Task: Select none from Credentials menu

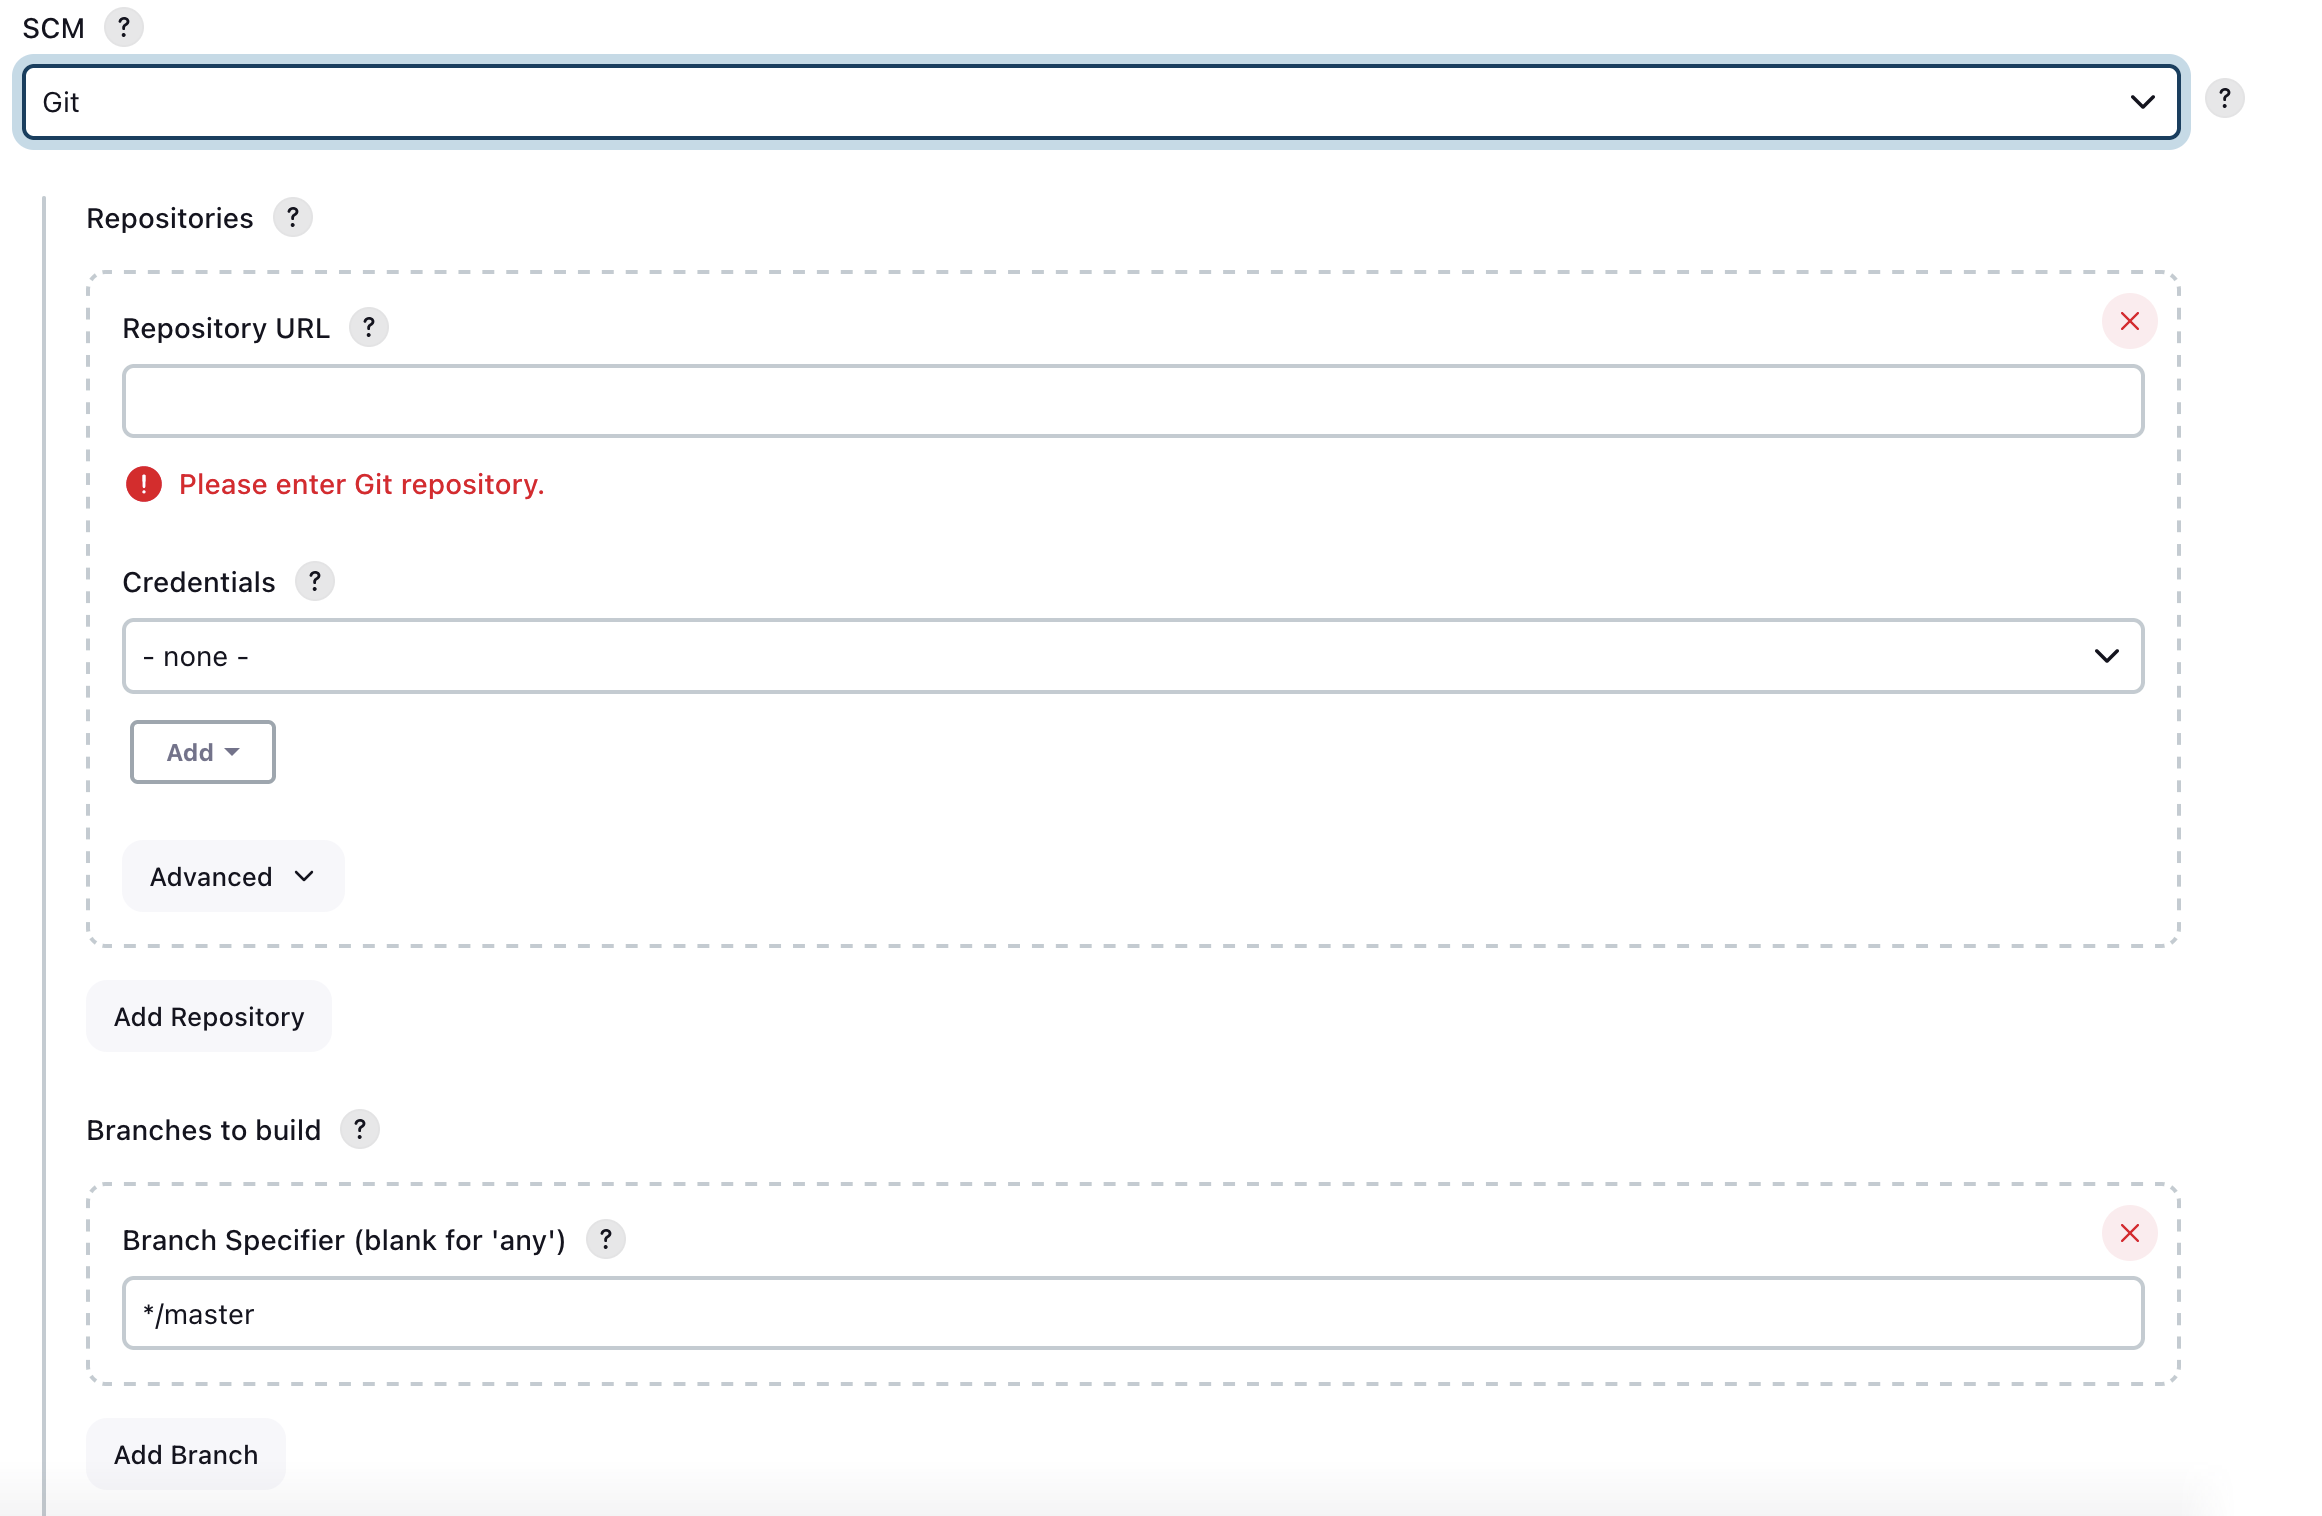Action: click(1134, 655)
